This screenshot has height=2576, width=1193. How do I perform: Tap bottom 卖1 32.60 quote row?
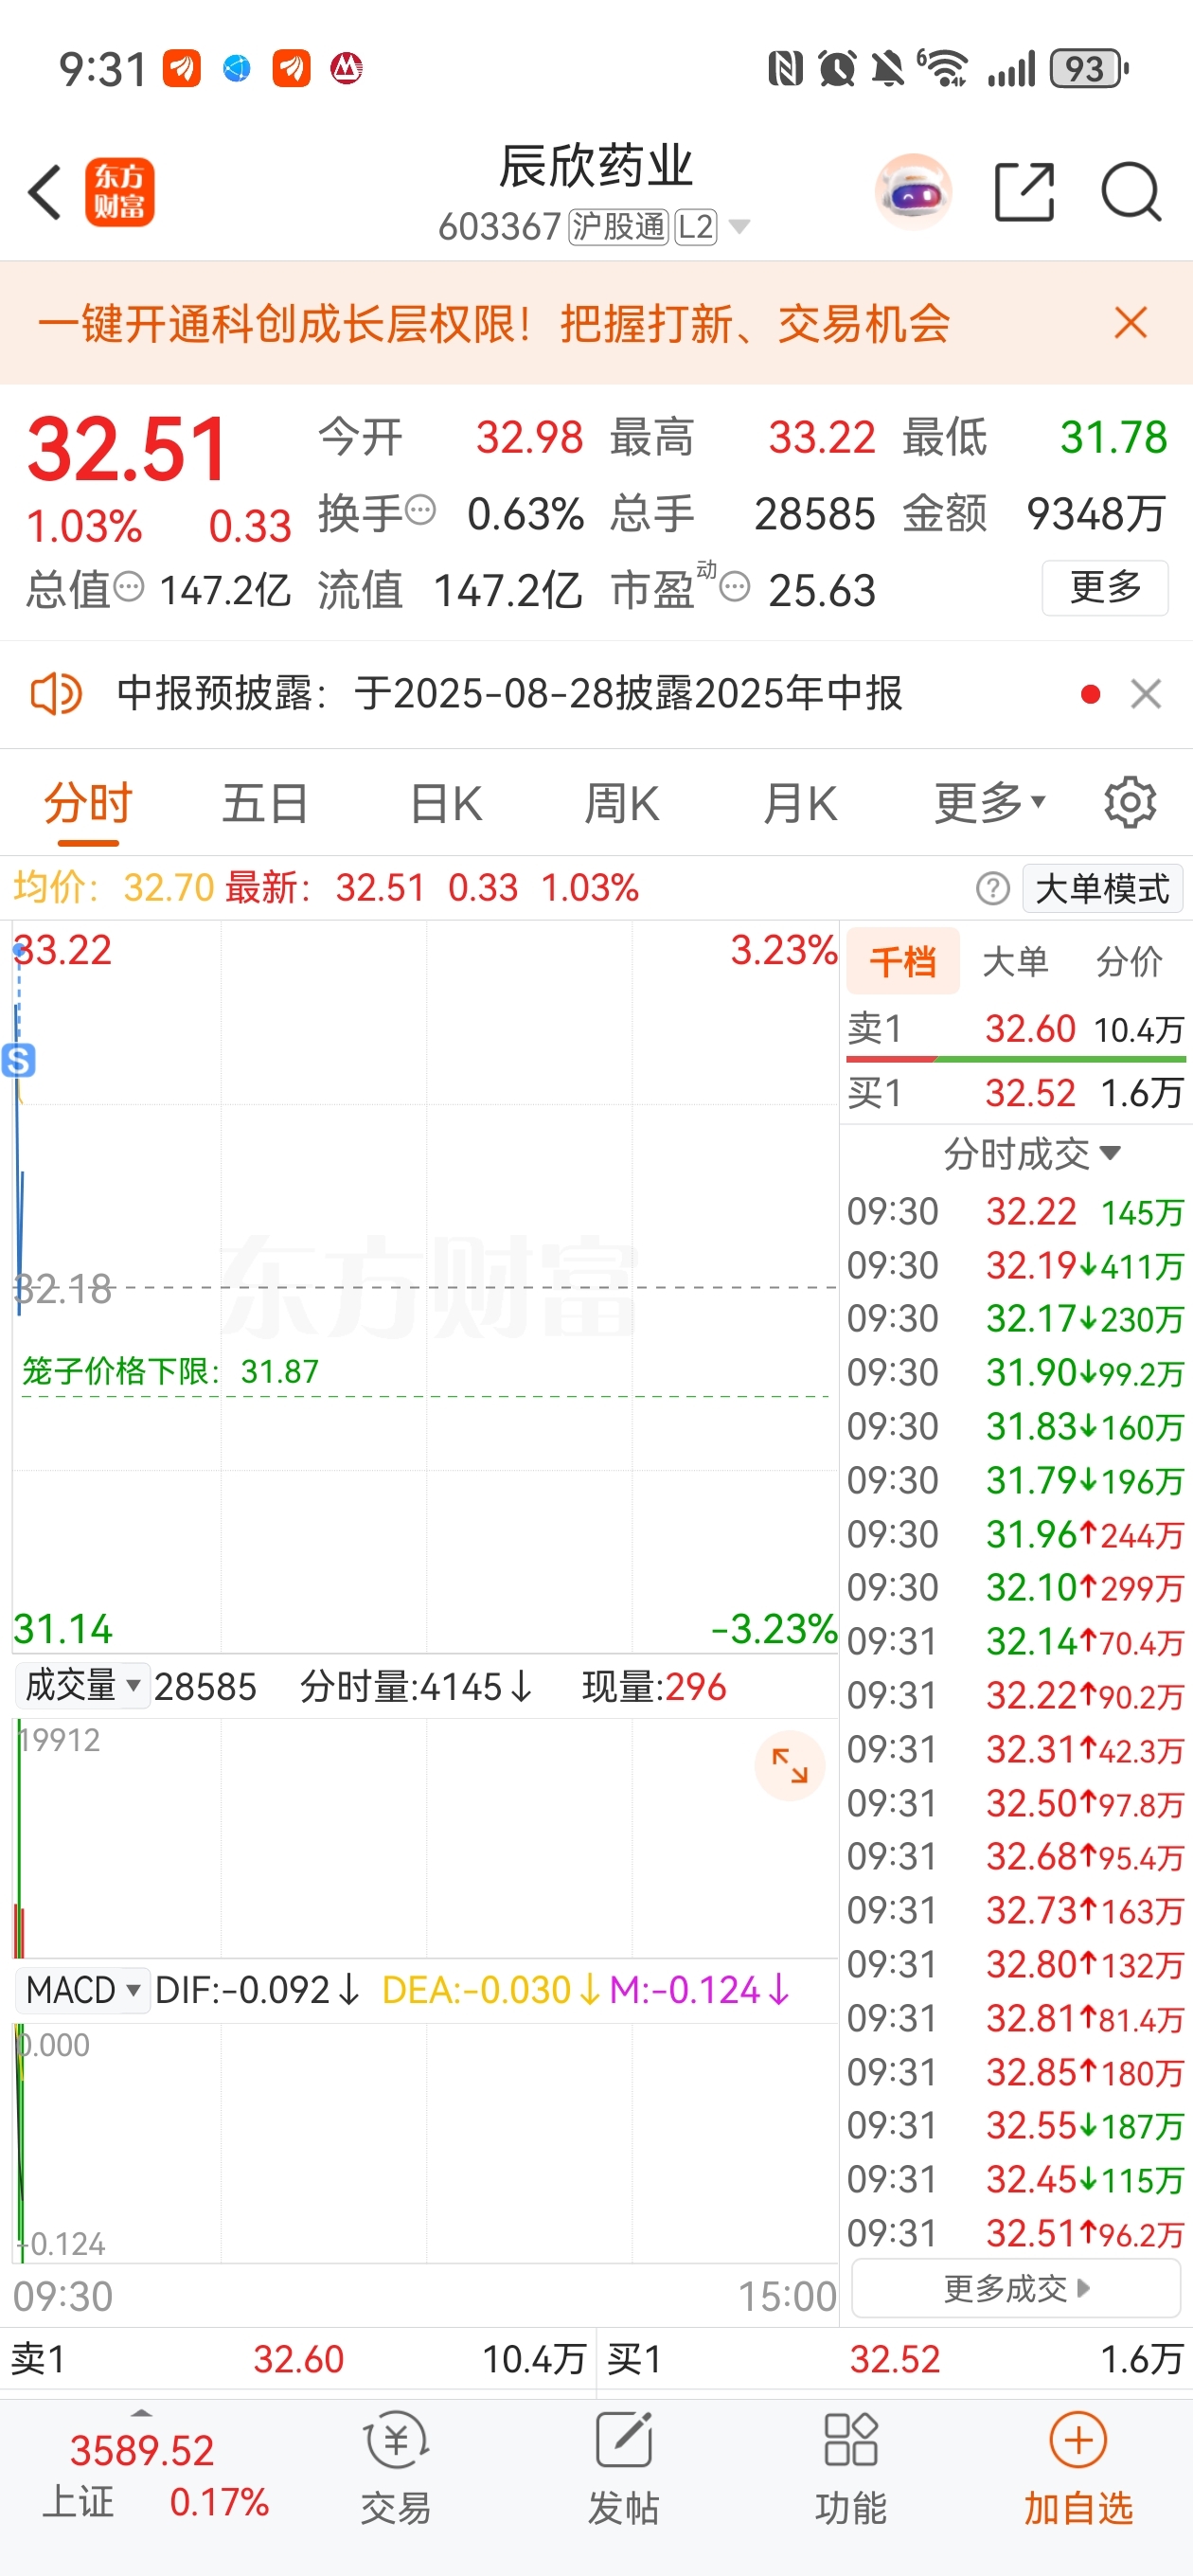coord(298,2360)
